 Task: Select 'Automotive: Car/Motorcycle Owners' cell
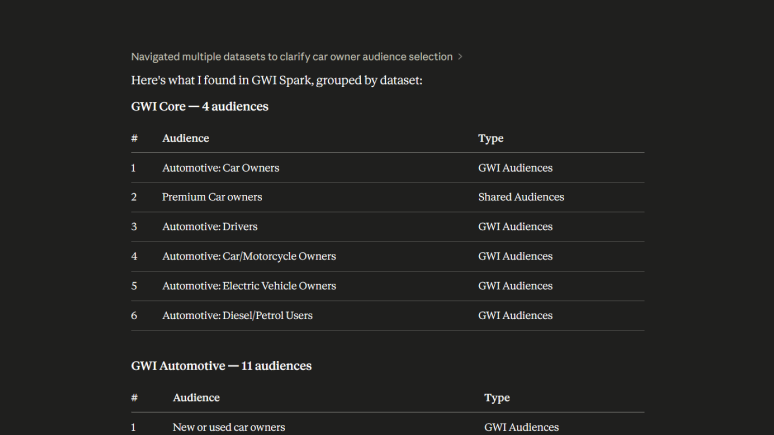(x=249, y=256)
